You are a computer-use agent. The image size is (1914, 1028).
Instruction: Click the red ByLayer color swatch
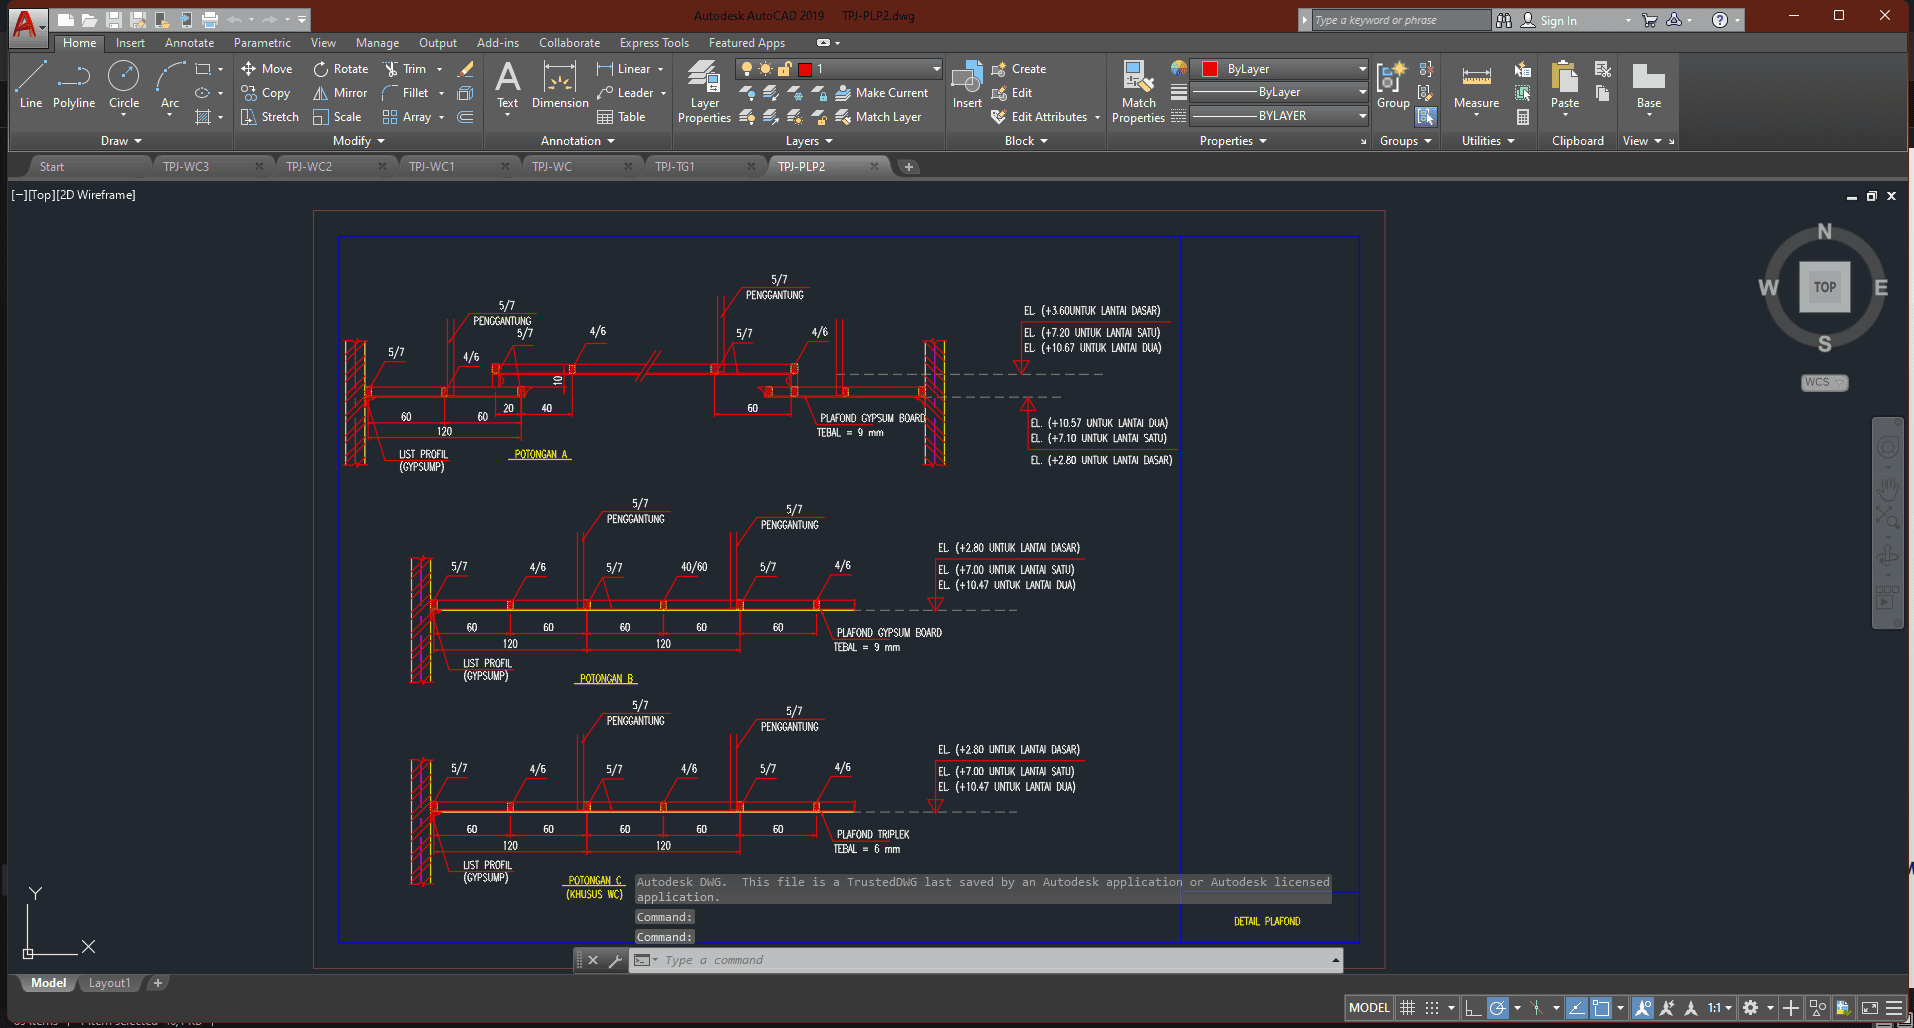[x=1210, y=69]
